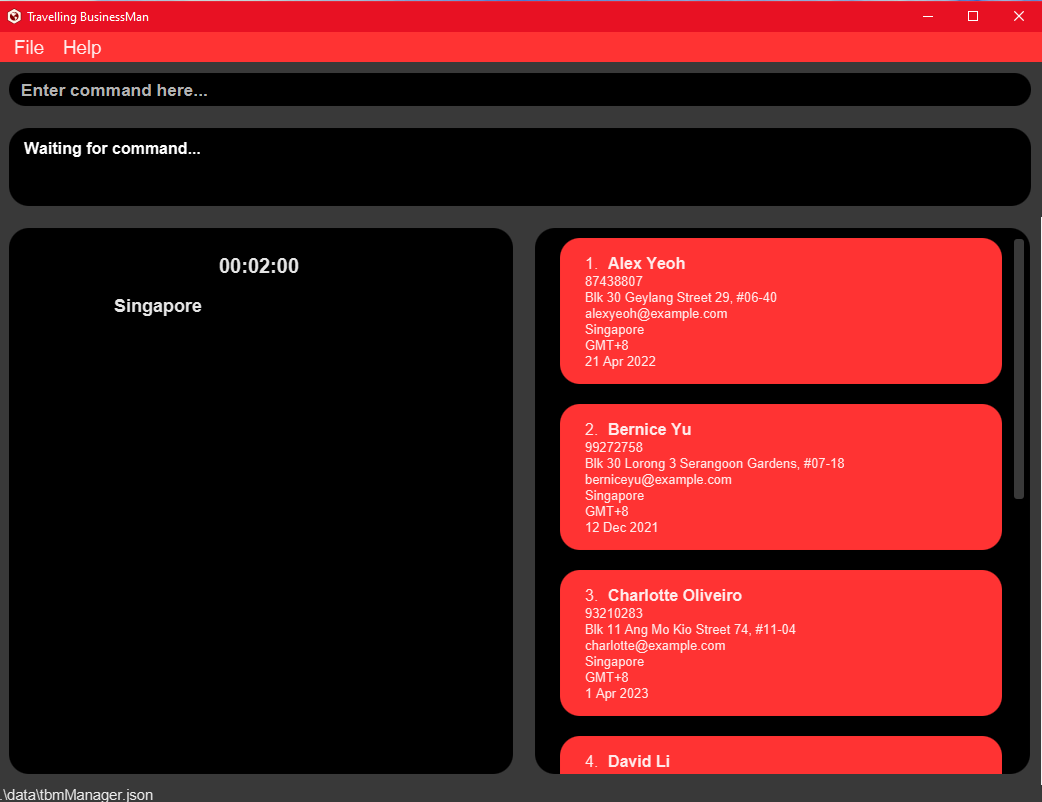Click the 'Waiting for command...' result message
This screenshot has height=802, width=1042.
tap(112, 148)
